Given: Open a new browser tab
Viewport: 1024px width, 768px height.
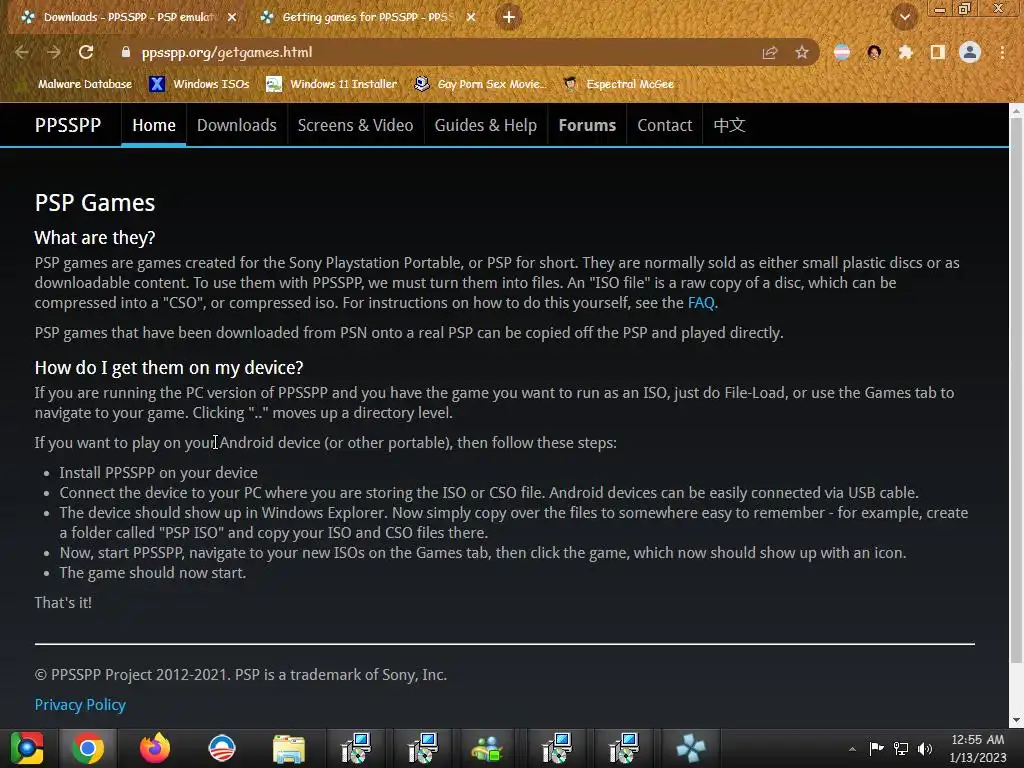Looking at the screenshot, I should click(509, 17).
